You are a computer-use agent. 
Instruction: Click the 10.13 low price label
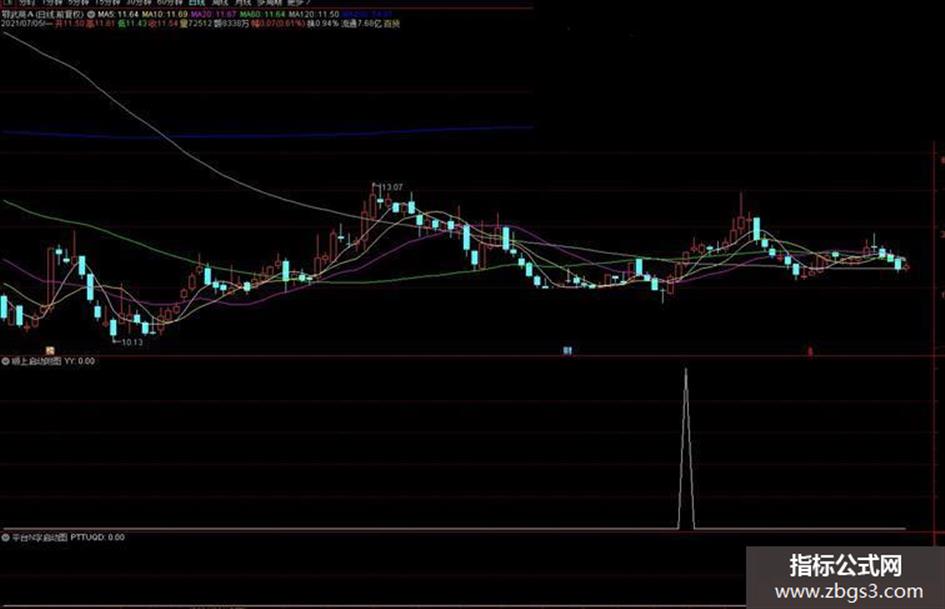coord(132,342)
